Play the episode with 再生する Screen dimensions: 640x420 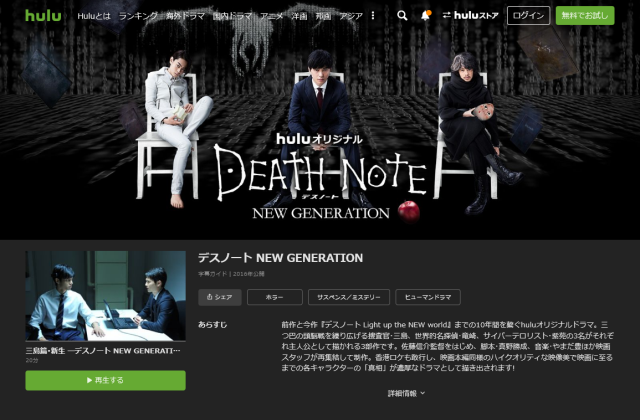pyautogui.click(x=105, y=380)
